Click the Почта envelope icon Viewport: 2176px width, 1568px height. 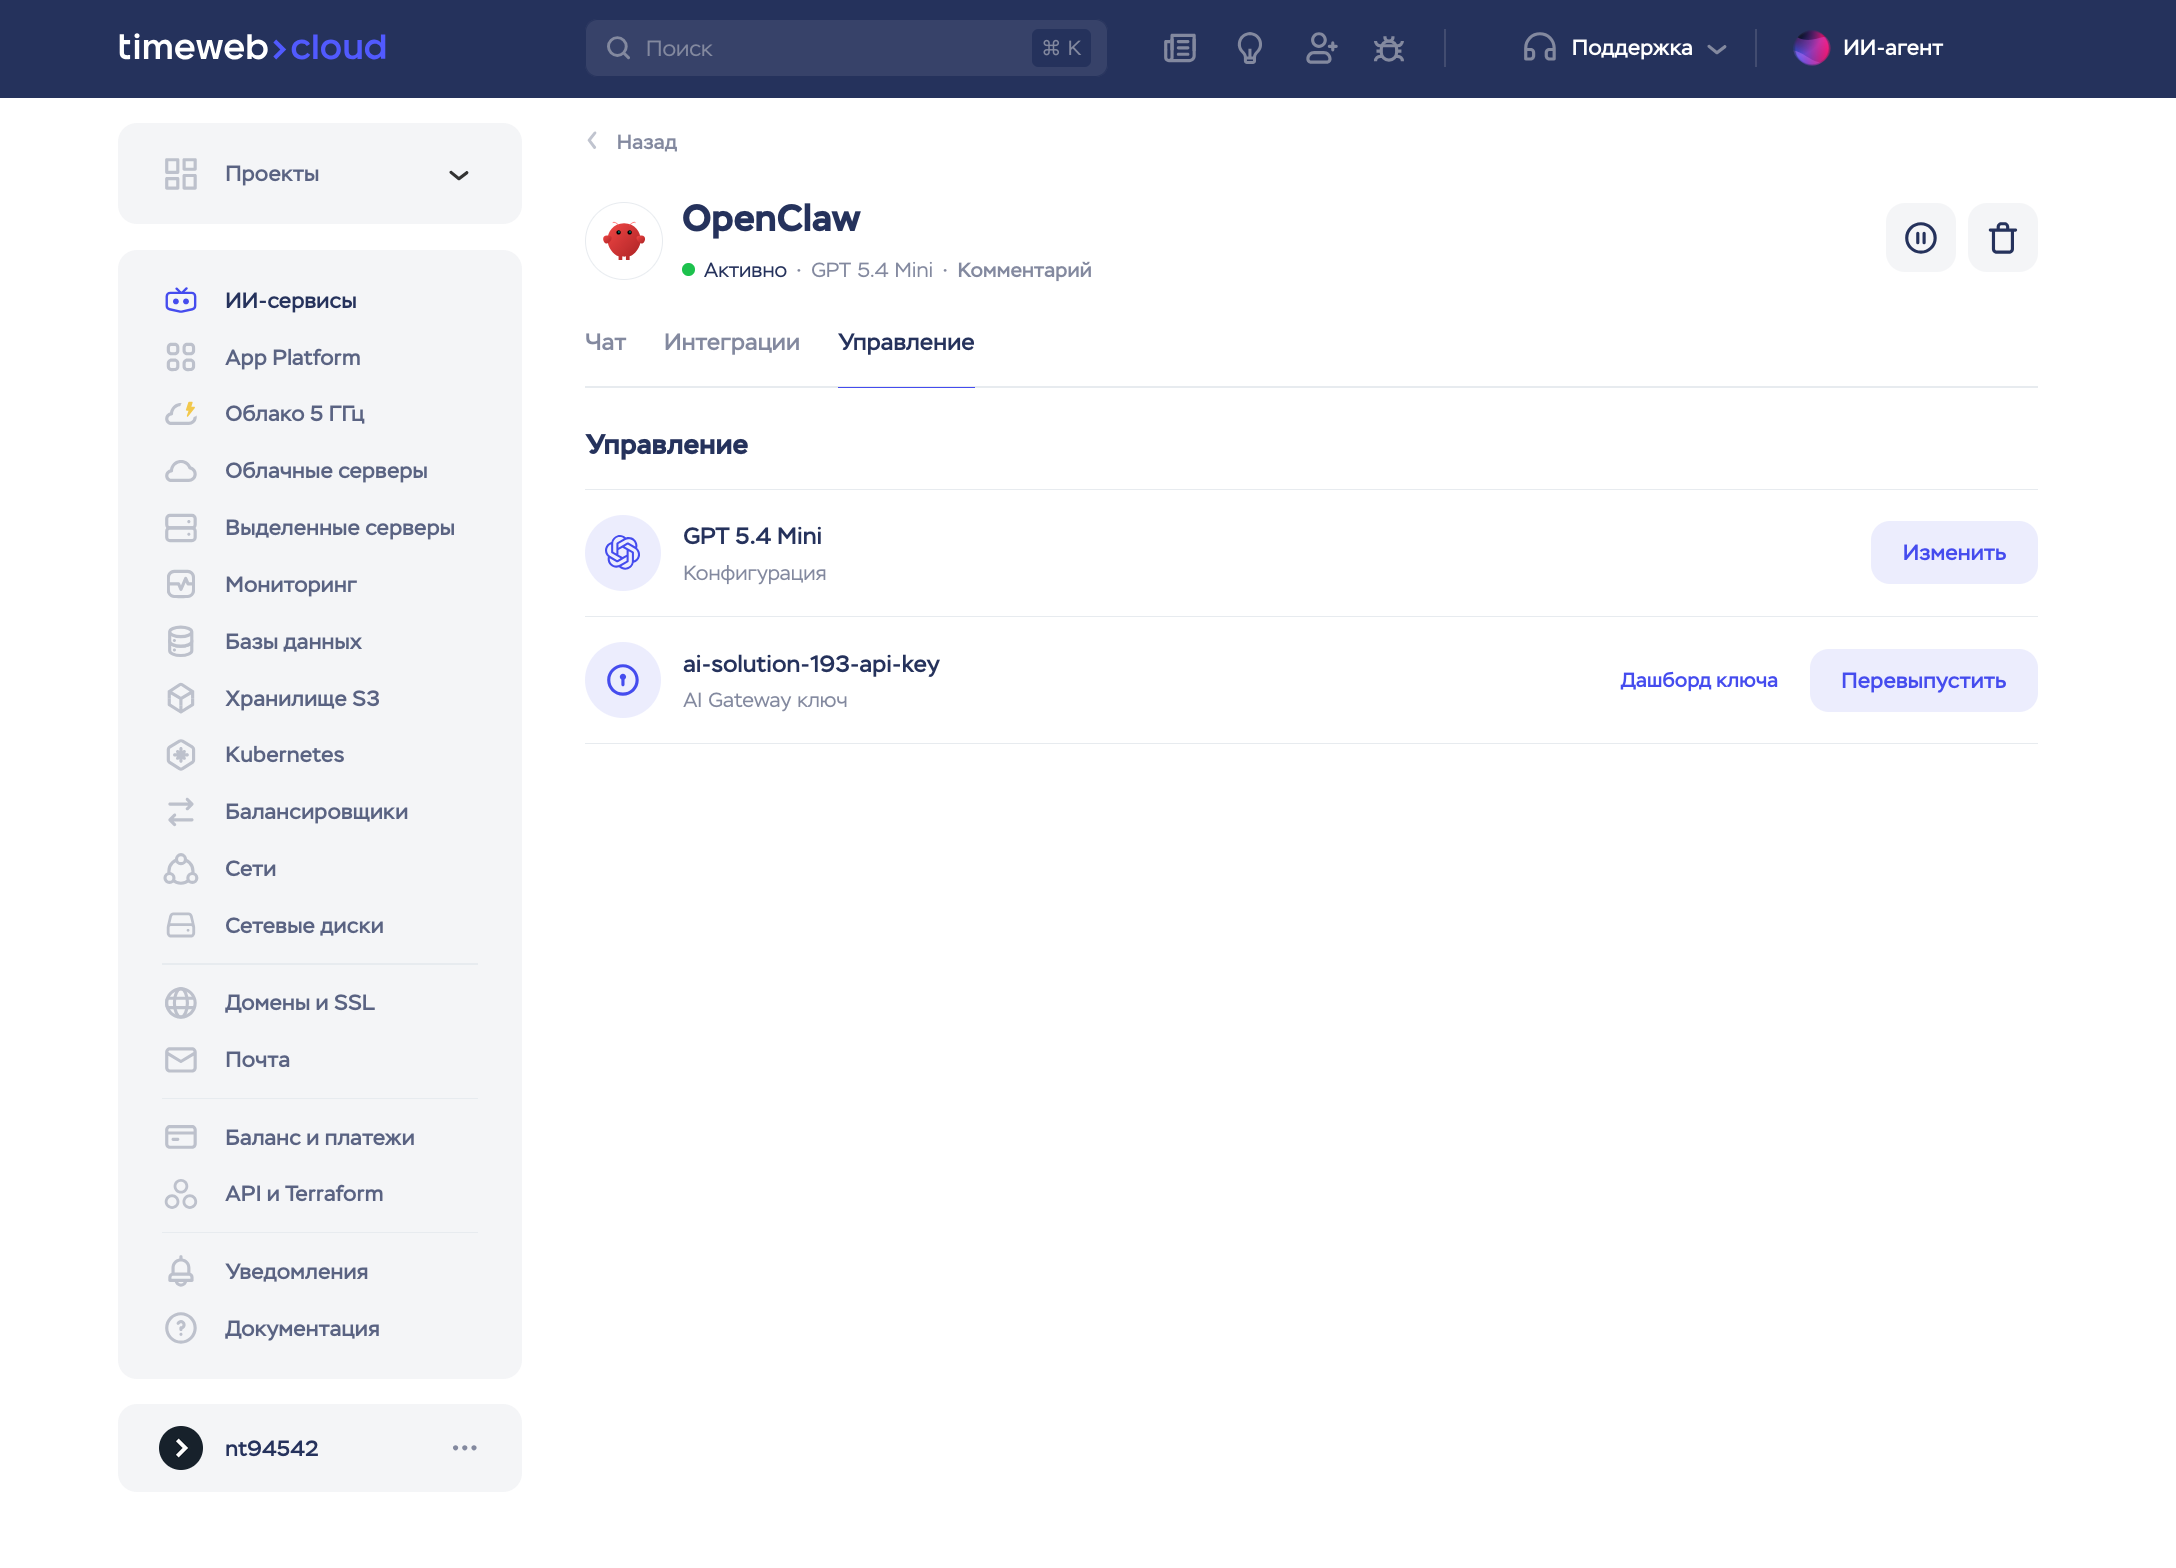click(181, 1059)
